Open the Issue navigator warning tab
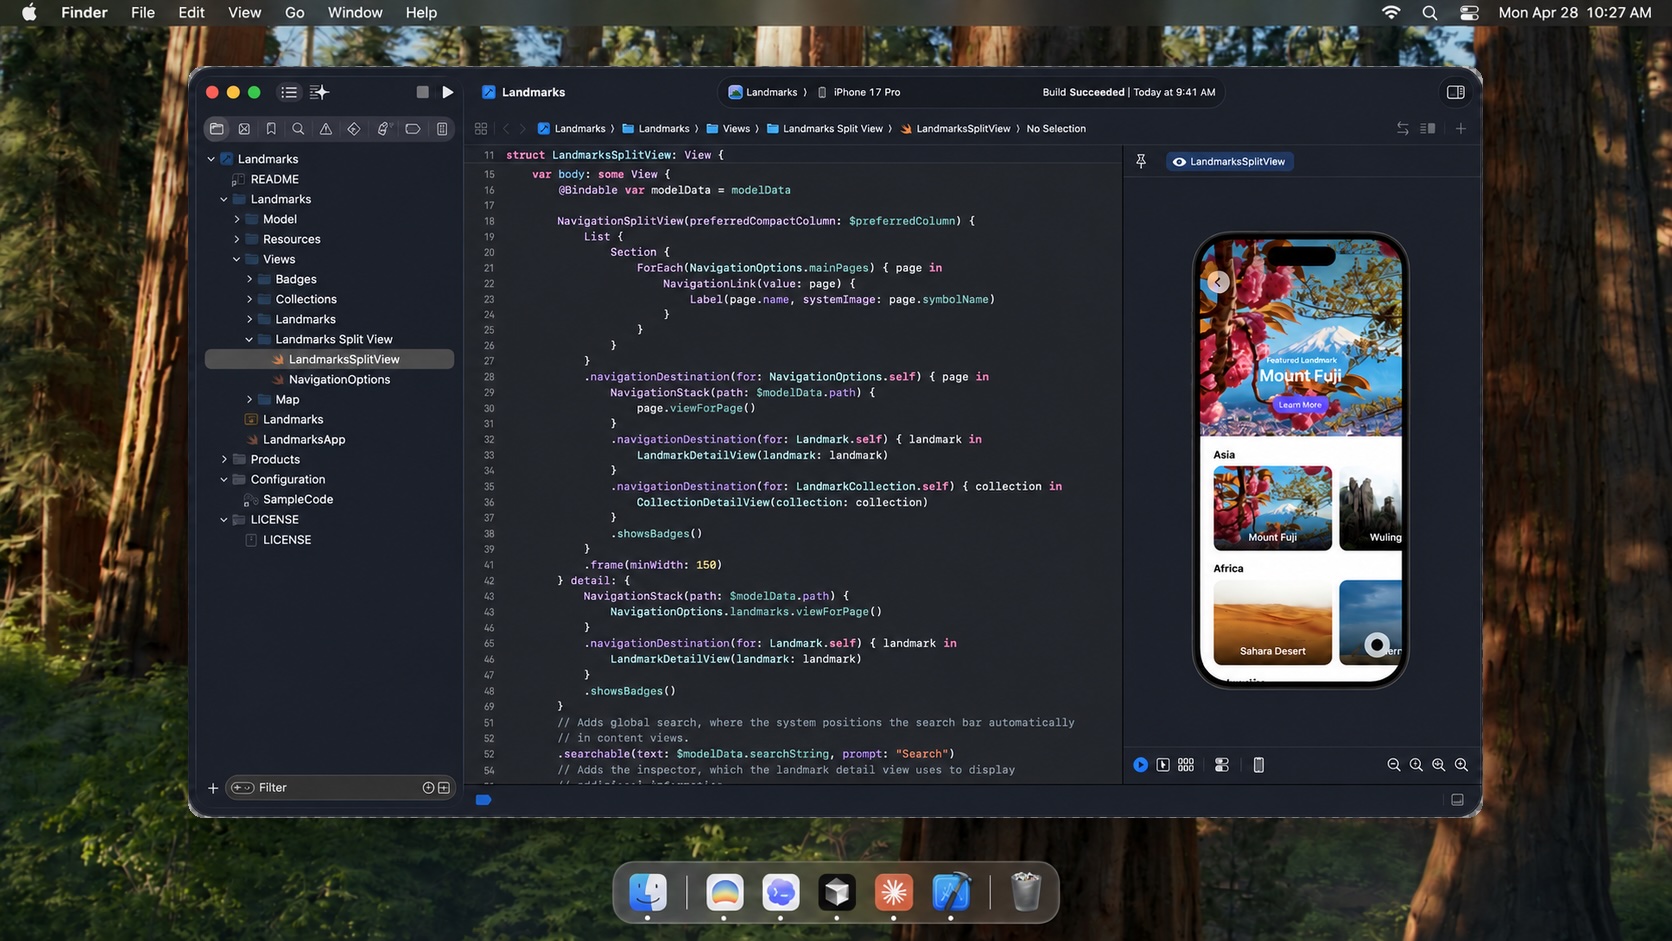 (326, 129)
